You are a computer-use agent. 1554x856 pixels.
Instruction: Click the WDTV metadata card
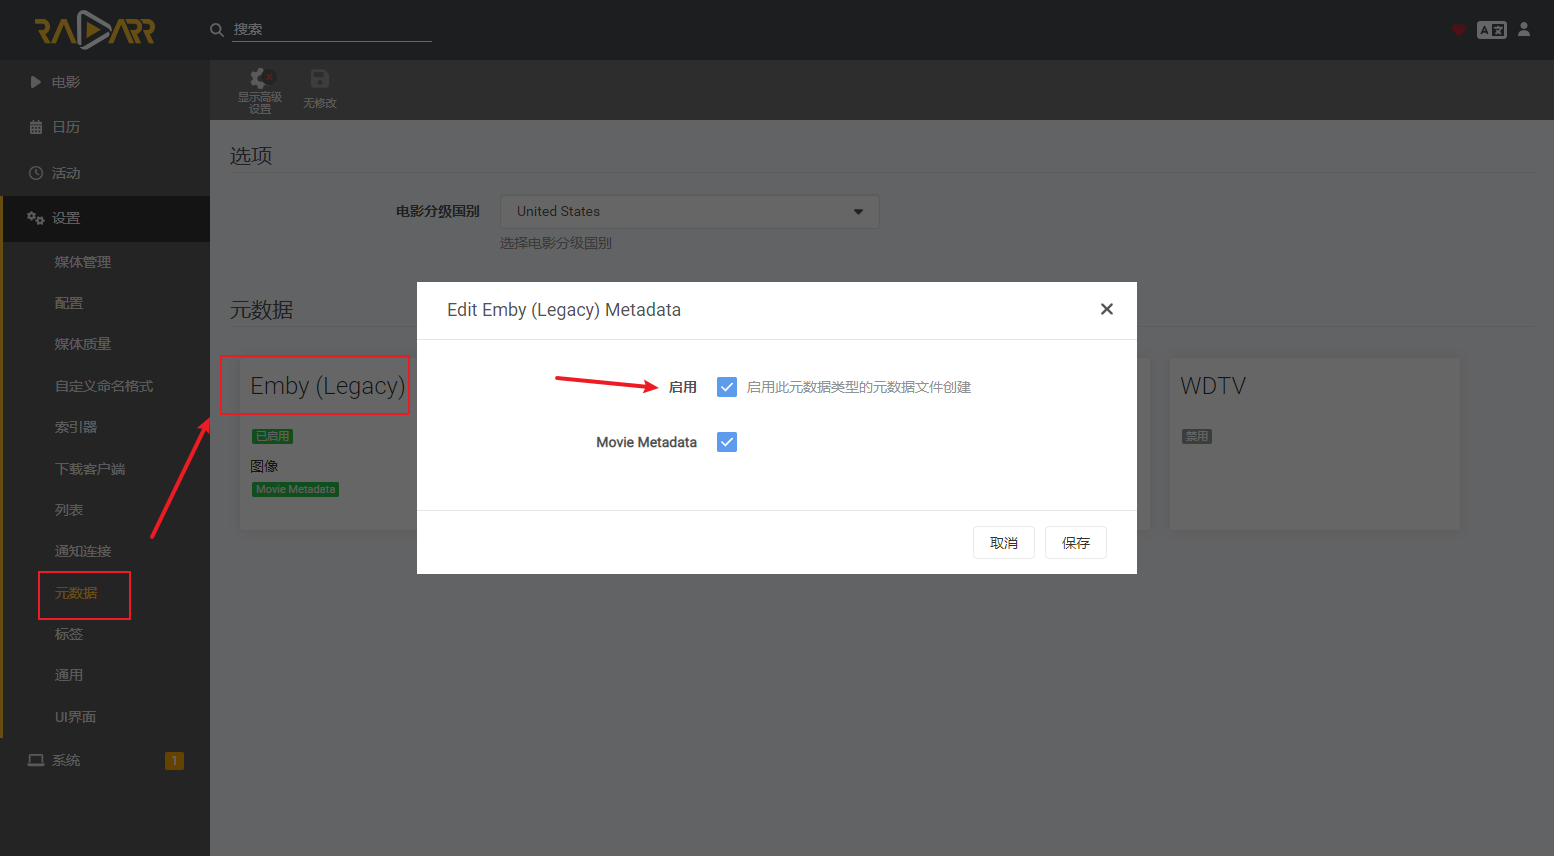(x=1314, y=444)
